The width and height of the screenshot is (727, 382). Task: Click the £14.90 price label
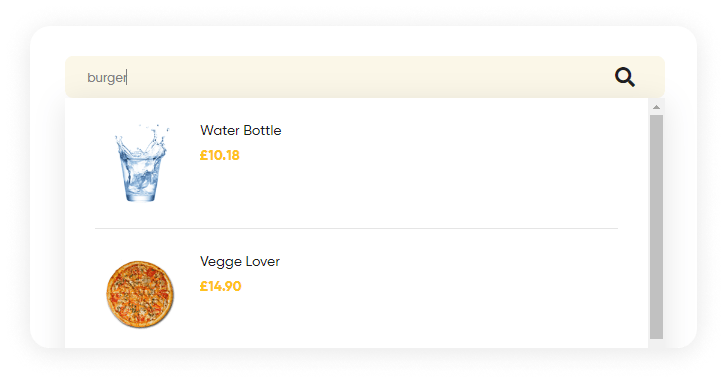point(220,286)
